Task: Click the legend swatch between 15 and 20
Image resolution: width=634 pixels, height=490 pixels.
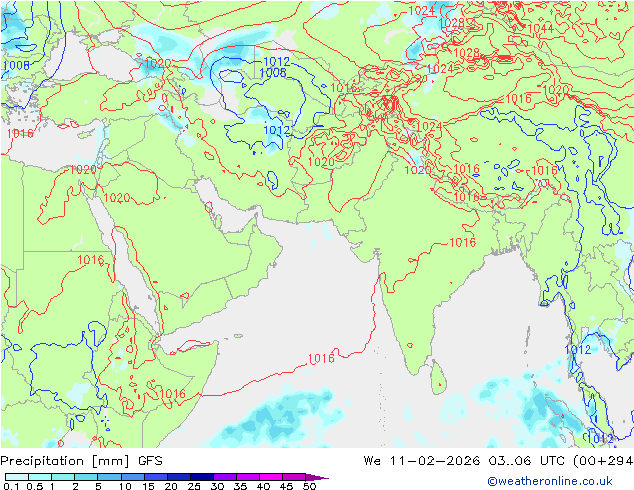Action: pos(155,477)
